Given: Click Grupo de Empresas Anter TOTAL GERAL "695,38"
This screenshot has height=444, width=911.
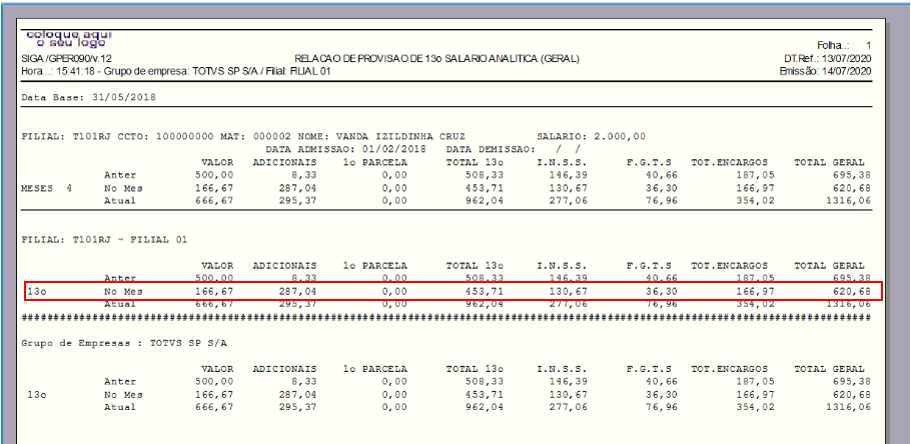Looking at the screenshot, I should click(852, 382).
